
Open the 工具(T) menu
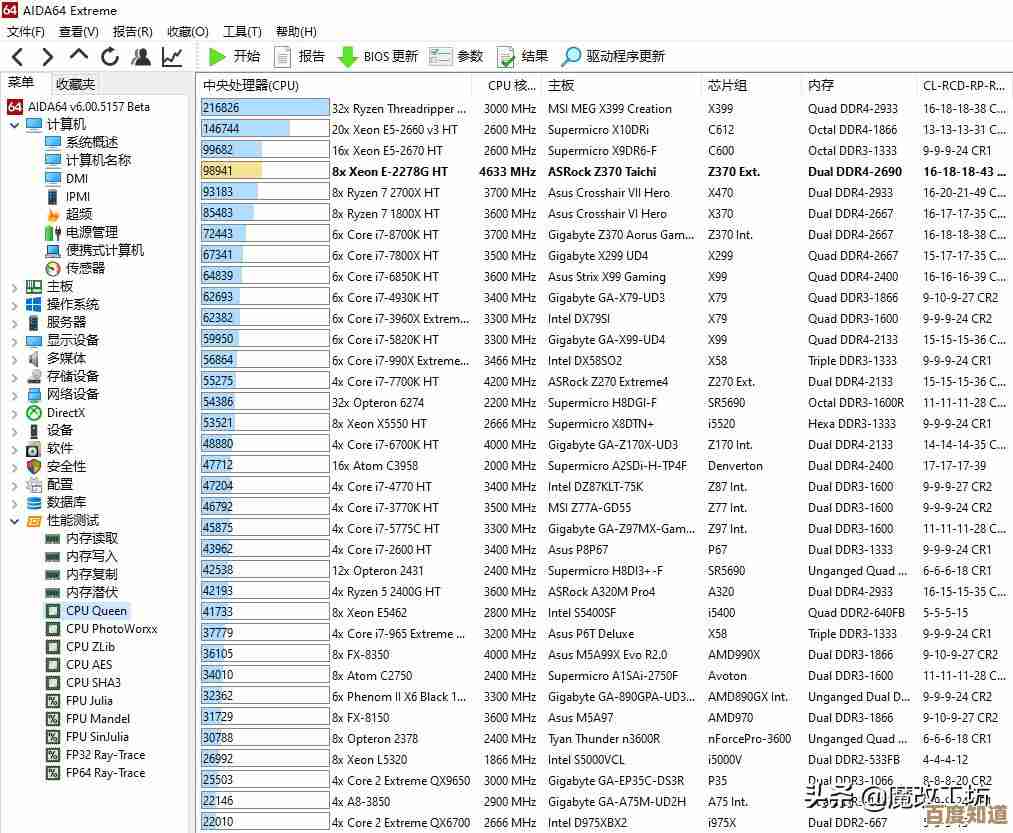(x=241, y=32)
